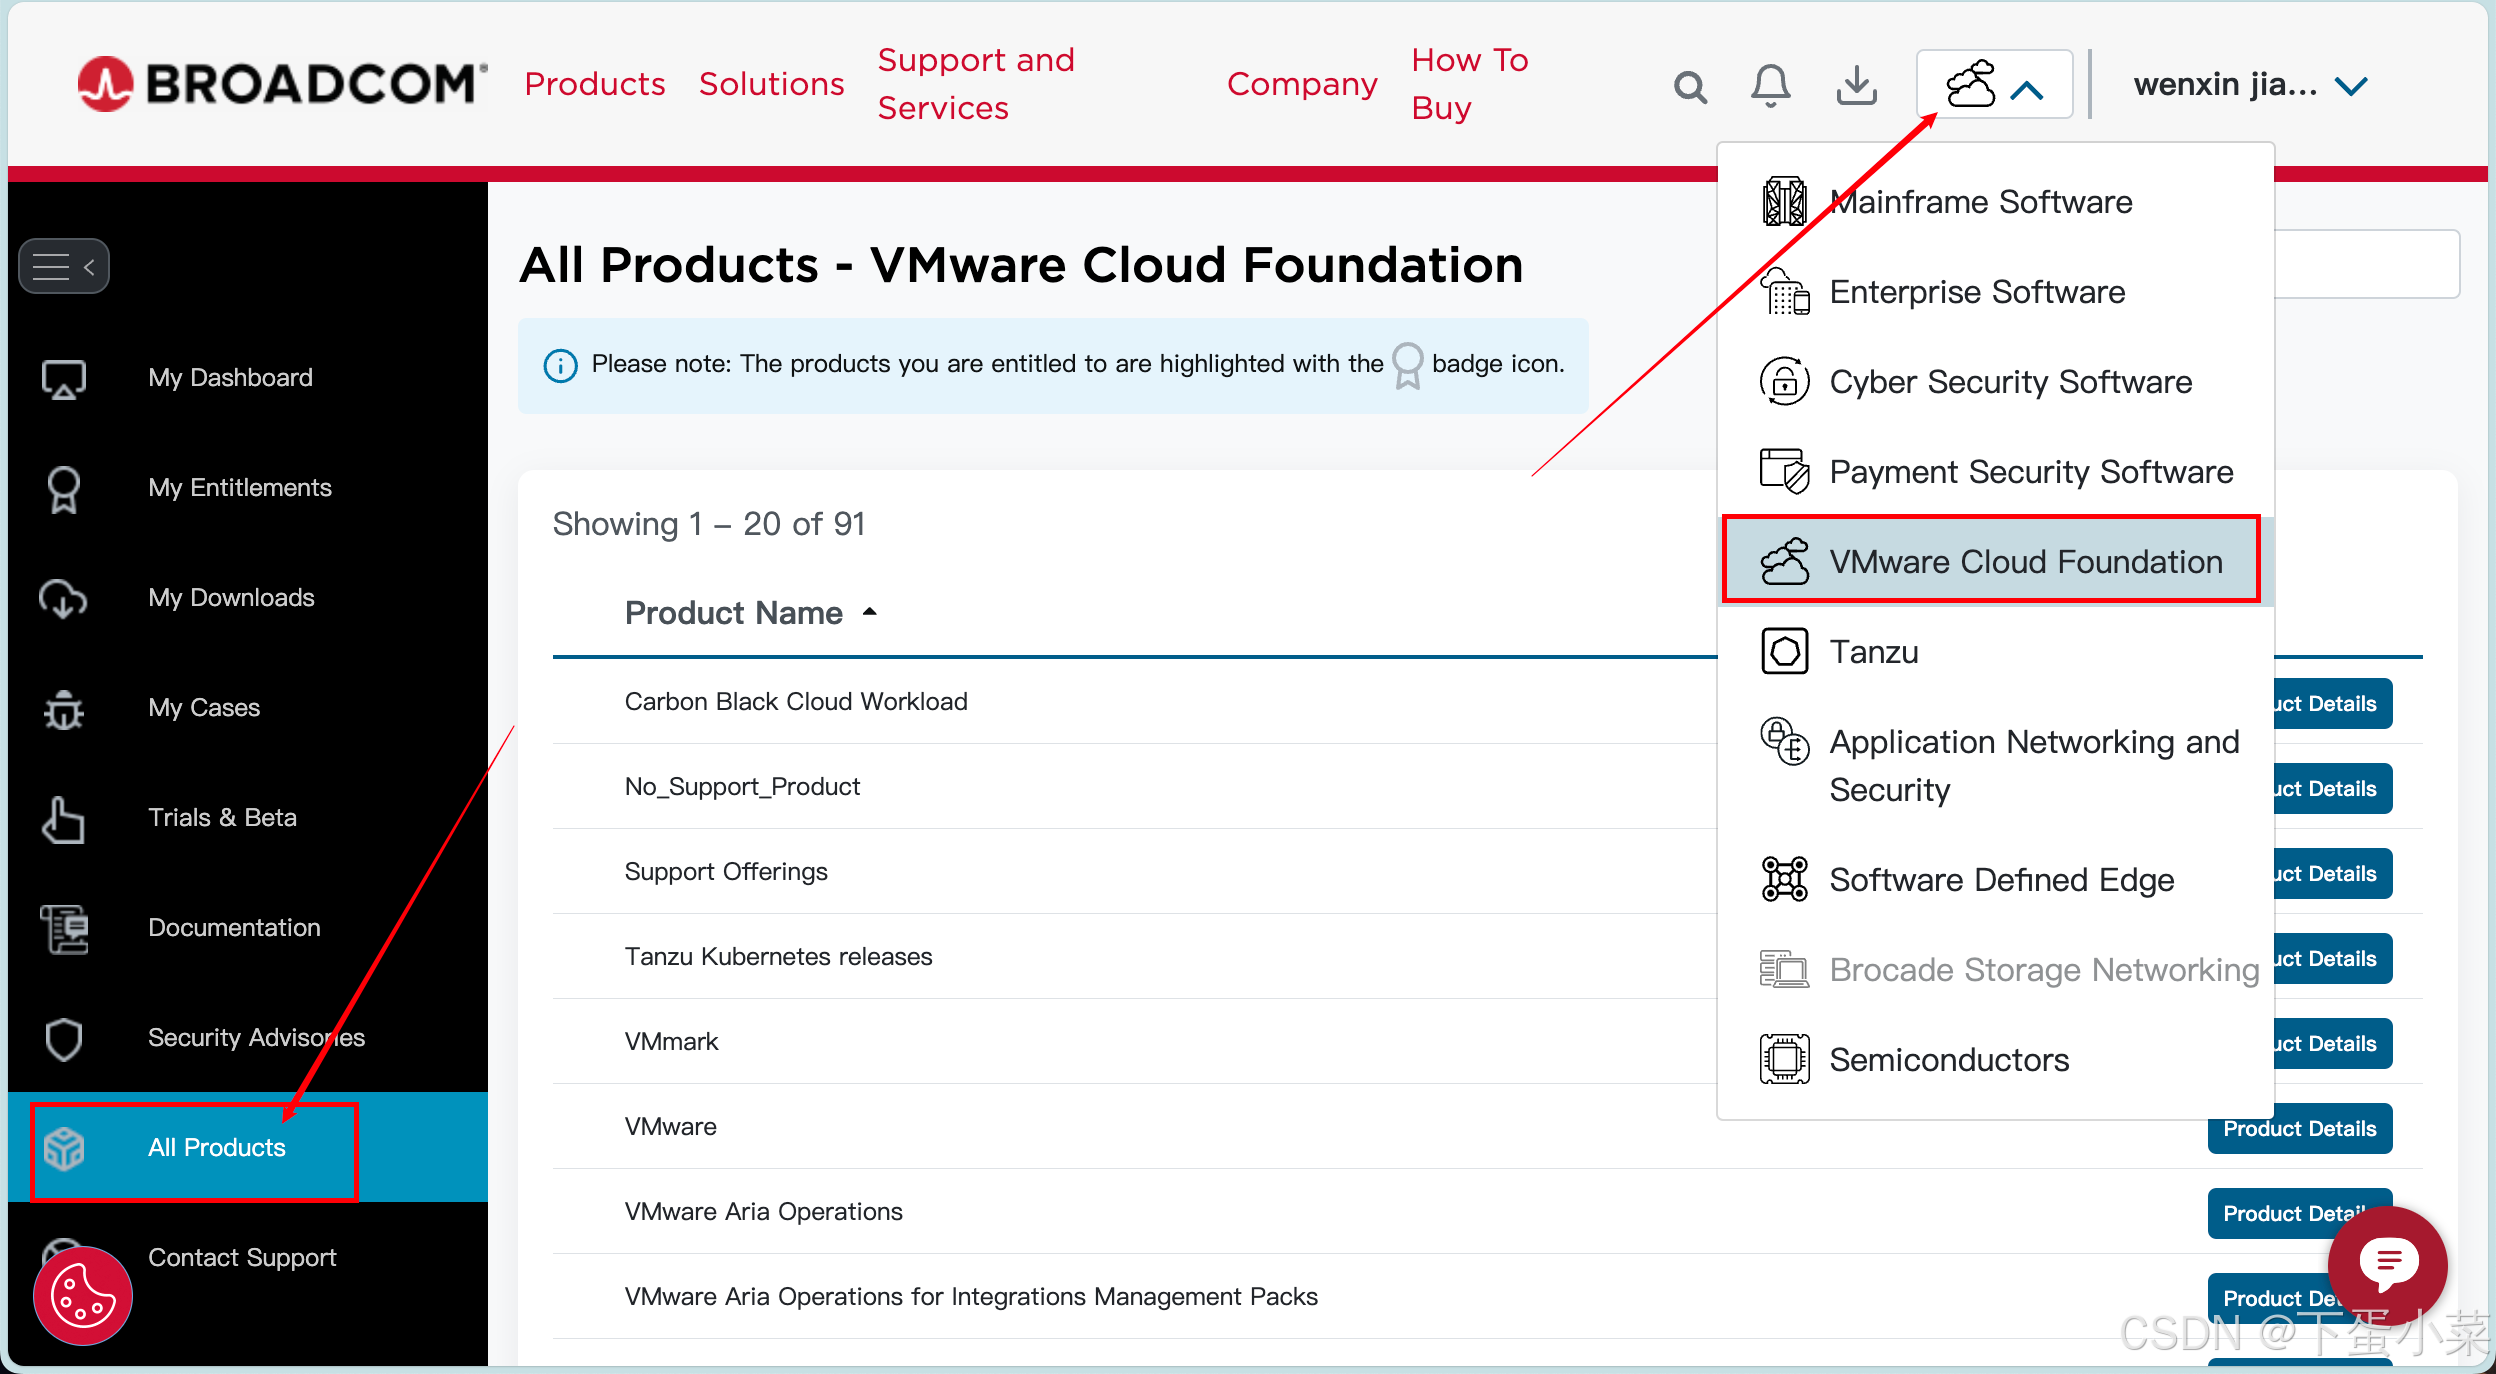
Task: Click the My Downloads cloud icon
Action: coord(63,598)
